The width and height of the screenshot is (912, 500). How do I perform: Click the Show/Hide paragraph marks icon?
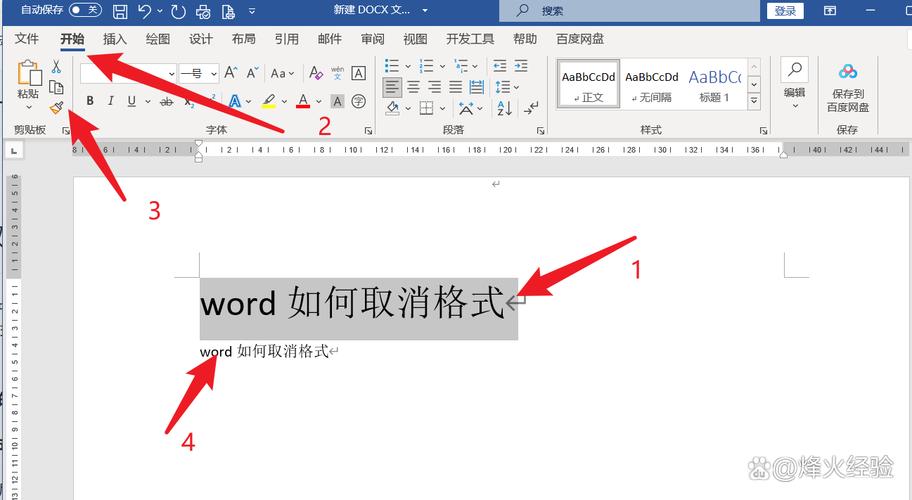[x=531, y=108]
